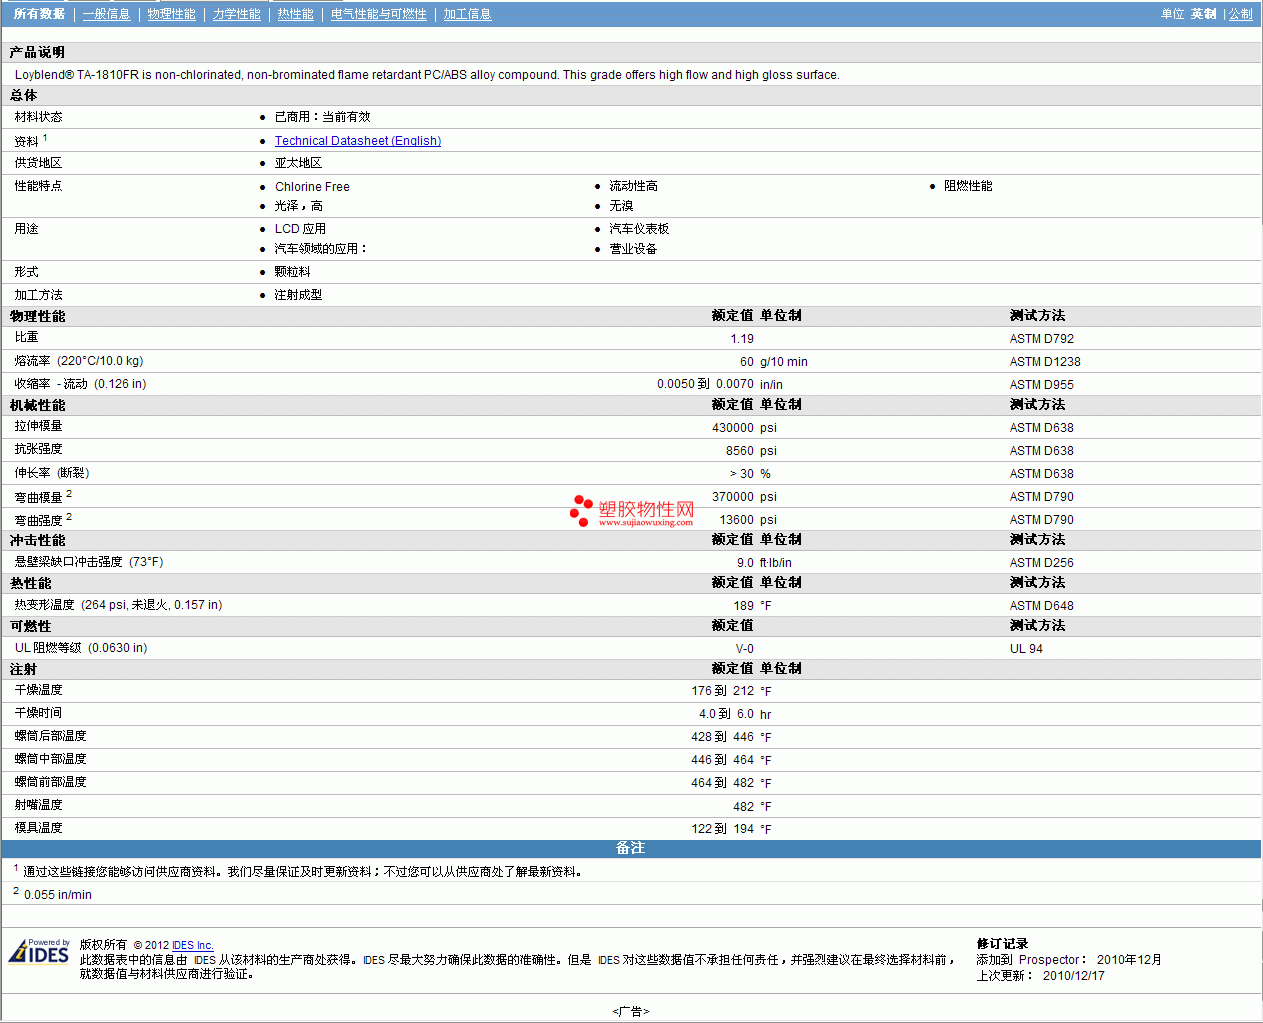The width and height of the screenshot is (1263, 1023).
Task: Click the 备注 notes header bar
Action: (631, 849)
